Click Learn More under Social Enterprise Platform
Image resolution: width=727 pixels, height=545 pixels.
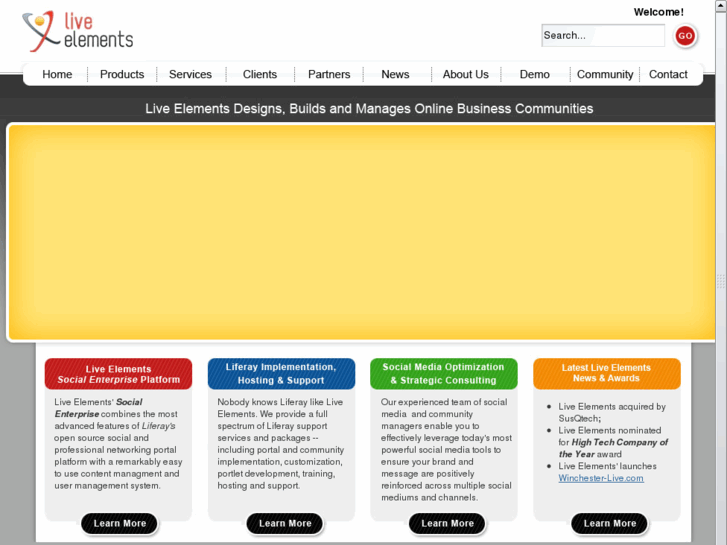click(x=120, y=524)
